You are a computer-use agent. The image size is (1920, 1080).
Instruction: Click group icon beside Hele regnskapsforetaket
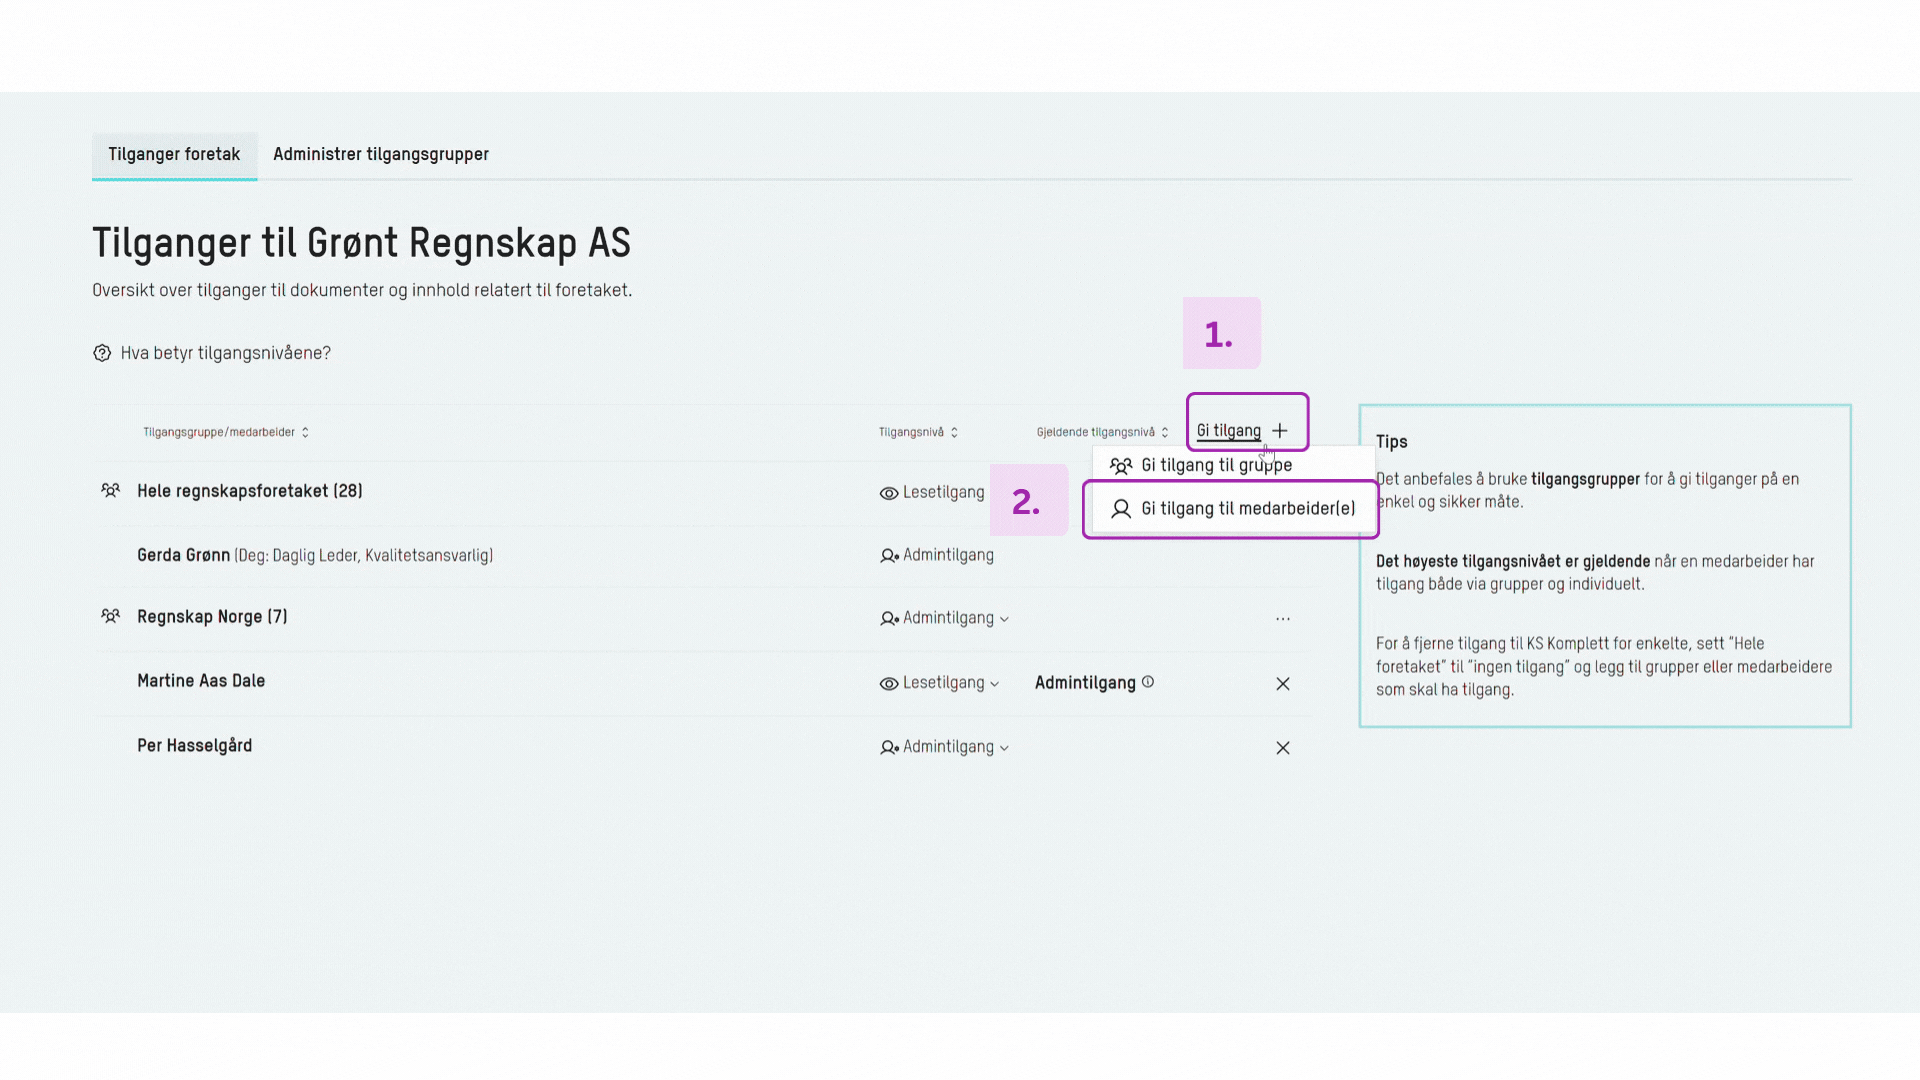pyautogui.click(x=110, y=491)
